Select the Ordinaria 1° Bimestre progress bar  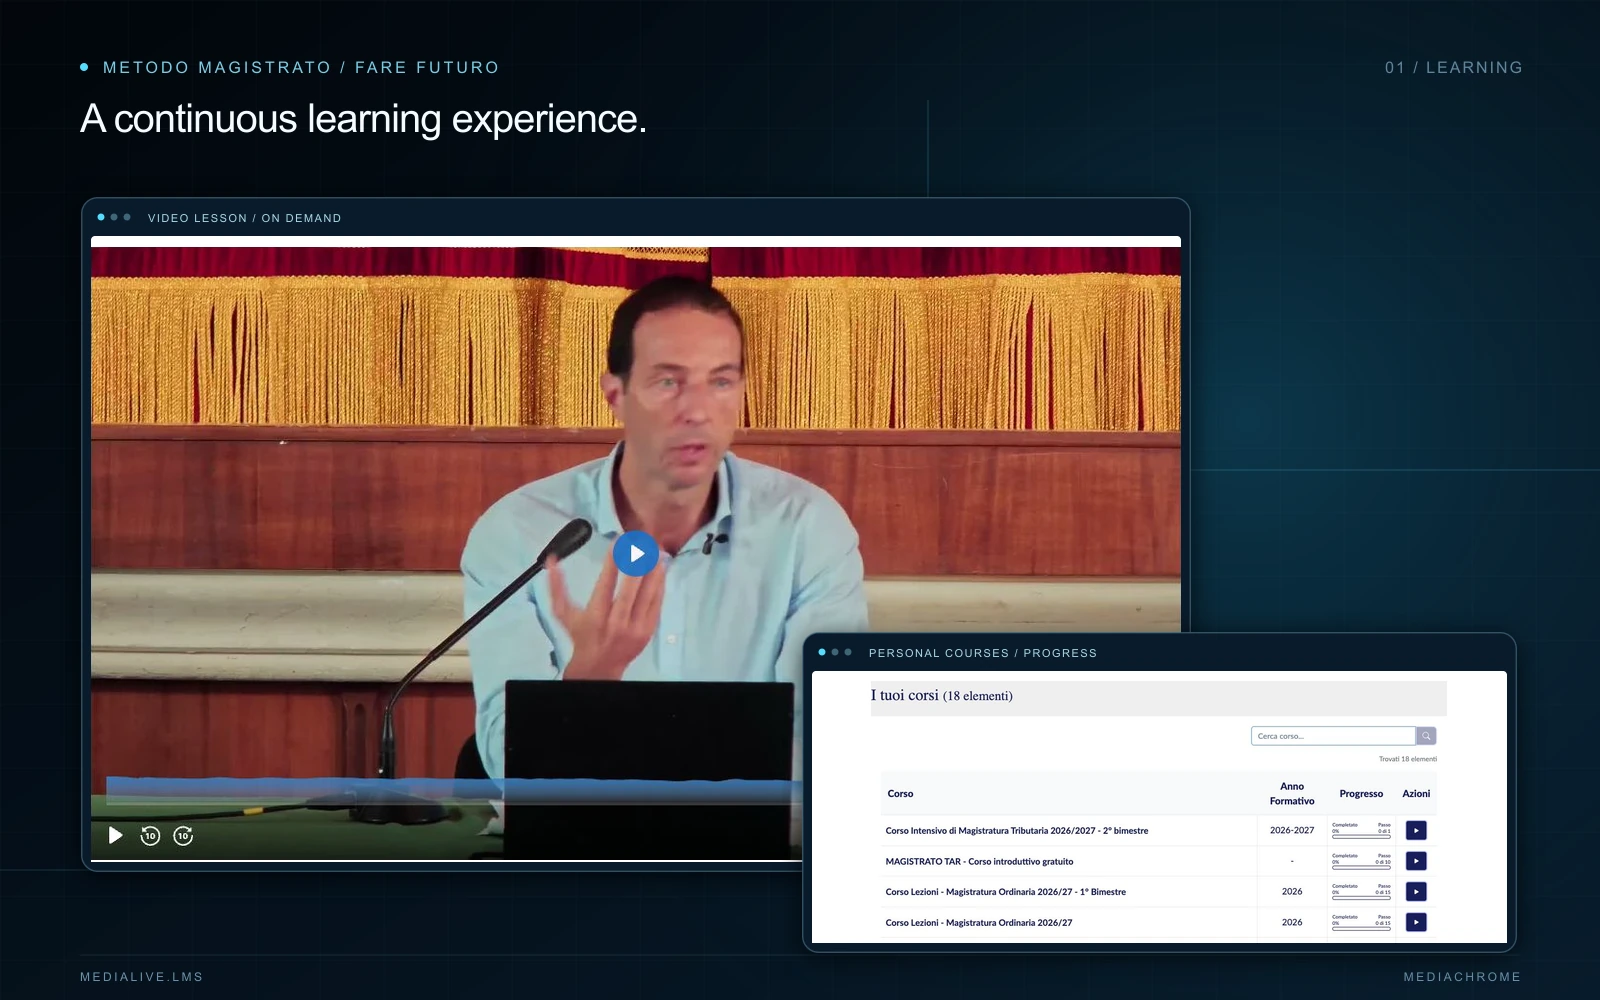pos(1361,897)
